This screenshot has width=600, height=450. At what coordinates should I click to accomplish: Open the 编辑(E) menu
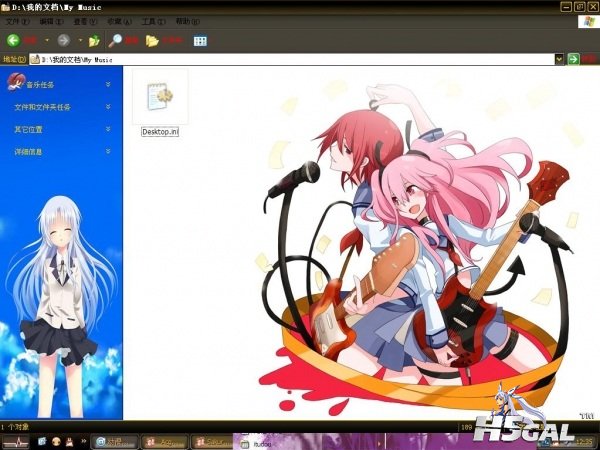coord(51,21)
